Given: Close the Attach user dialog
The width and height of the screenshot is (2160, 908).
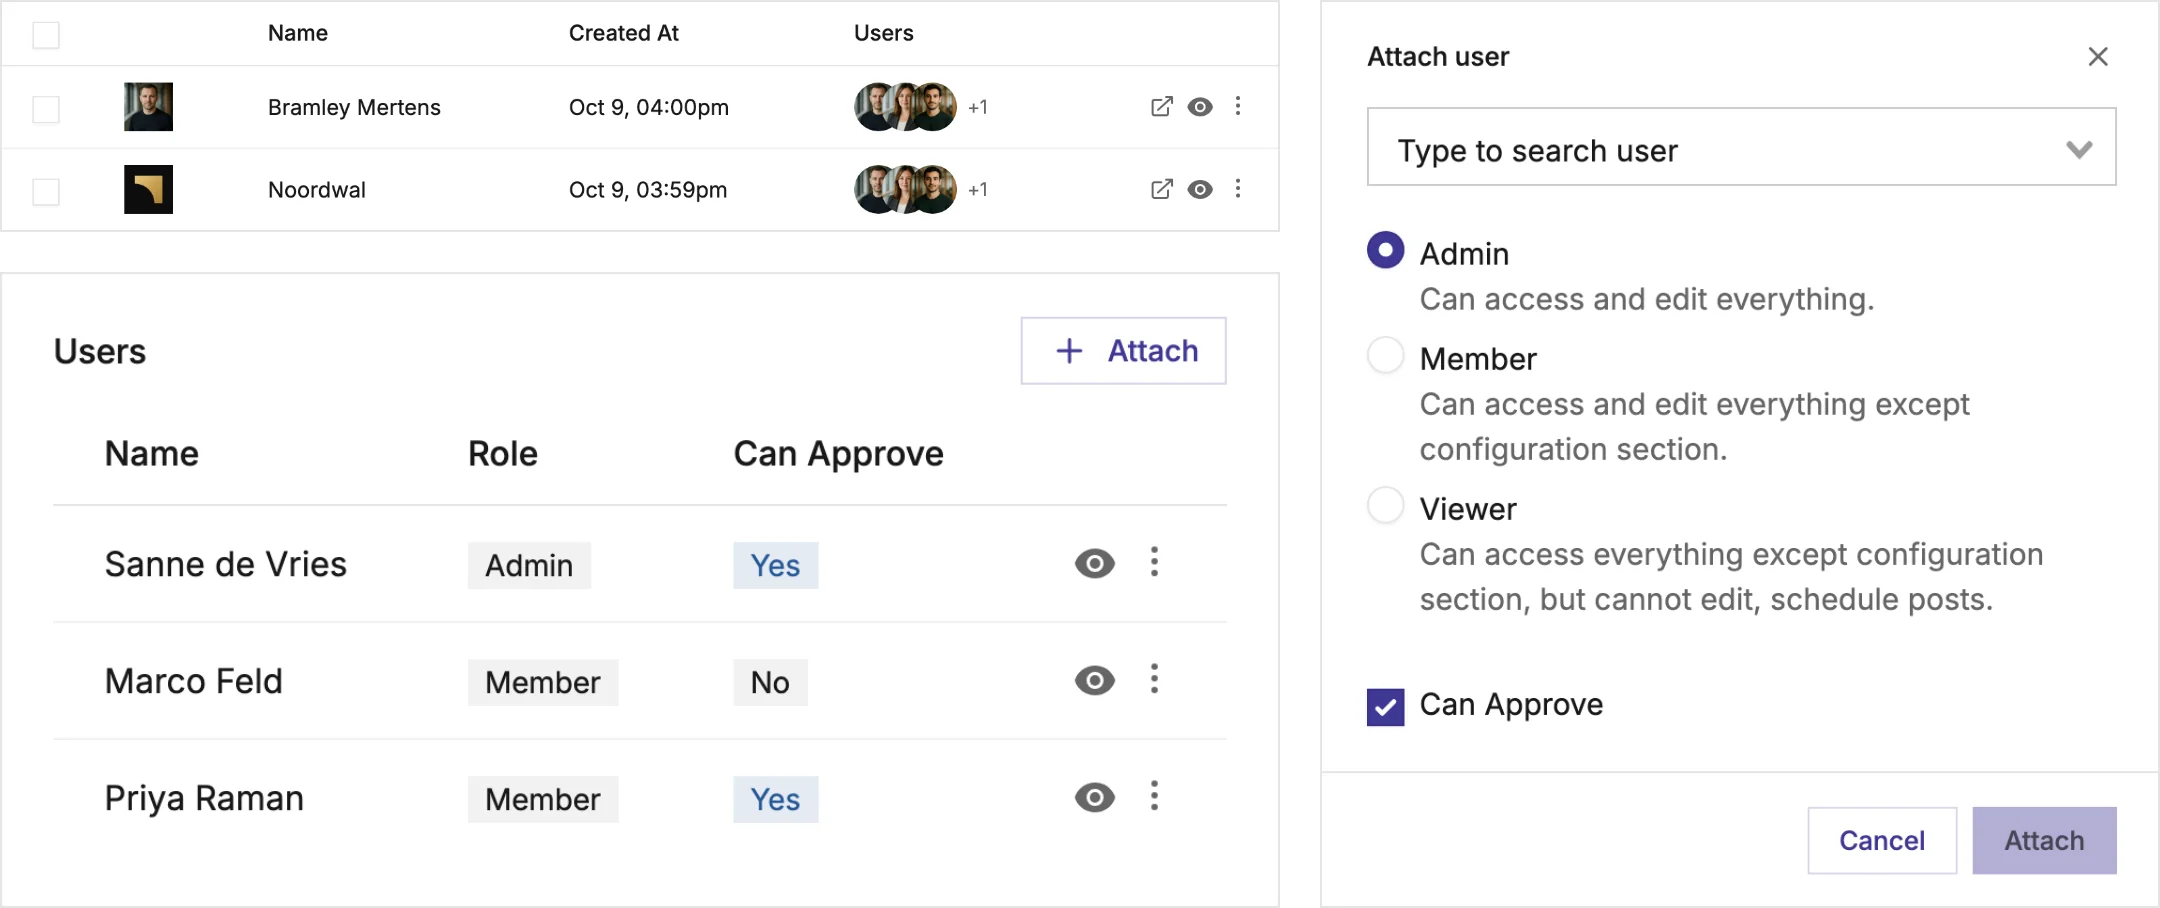Looking at the screenshot, I should [x=2098, y=57].
